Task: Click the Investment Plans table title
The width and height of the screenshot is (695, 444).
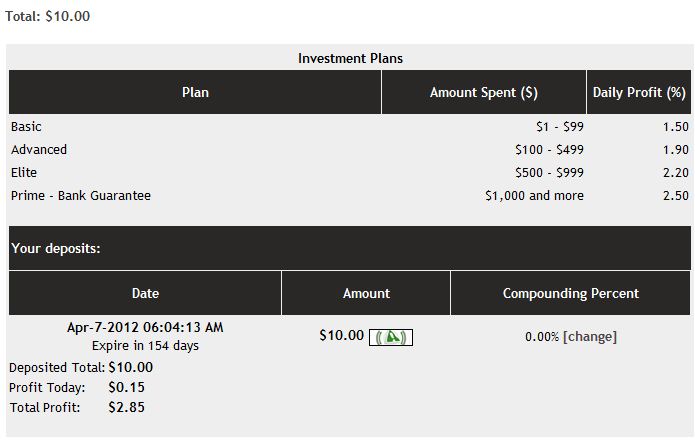Action: pyautogui.click(x=350, y=59)
